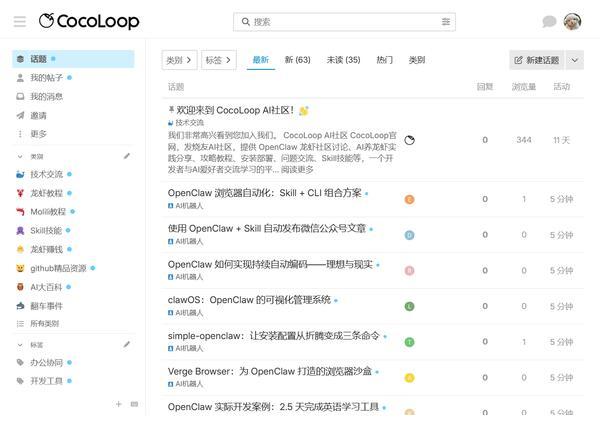The image size is (612, 425).
Task: Open blue poster avatar on 微信公众号文章 row
Action: (409, 235)
